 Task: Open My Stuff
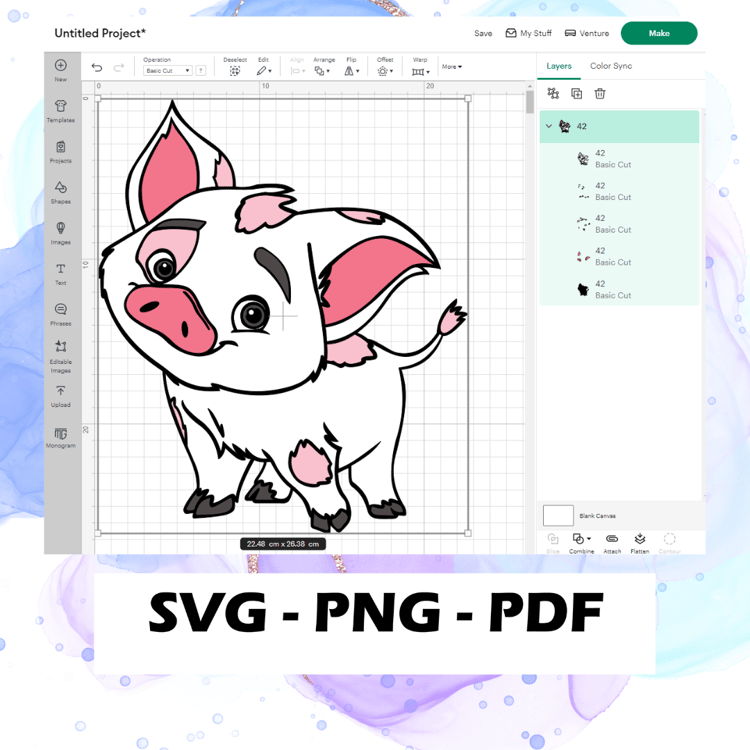pyautogui.click(x=529, y=33)
